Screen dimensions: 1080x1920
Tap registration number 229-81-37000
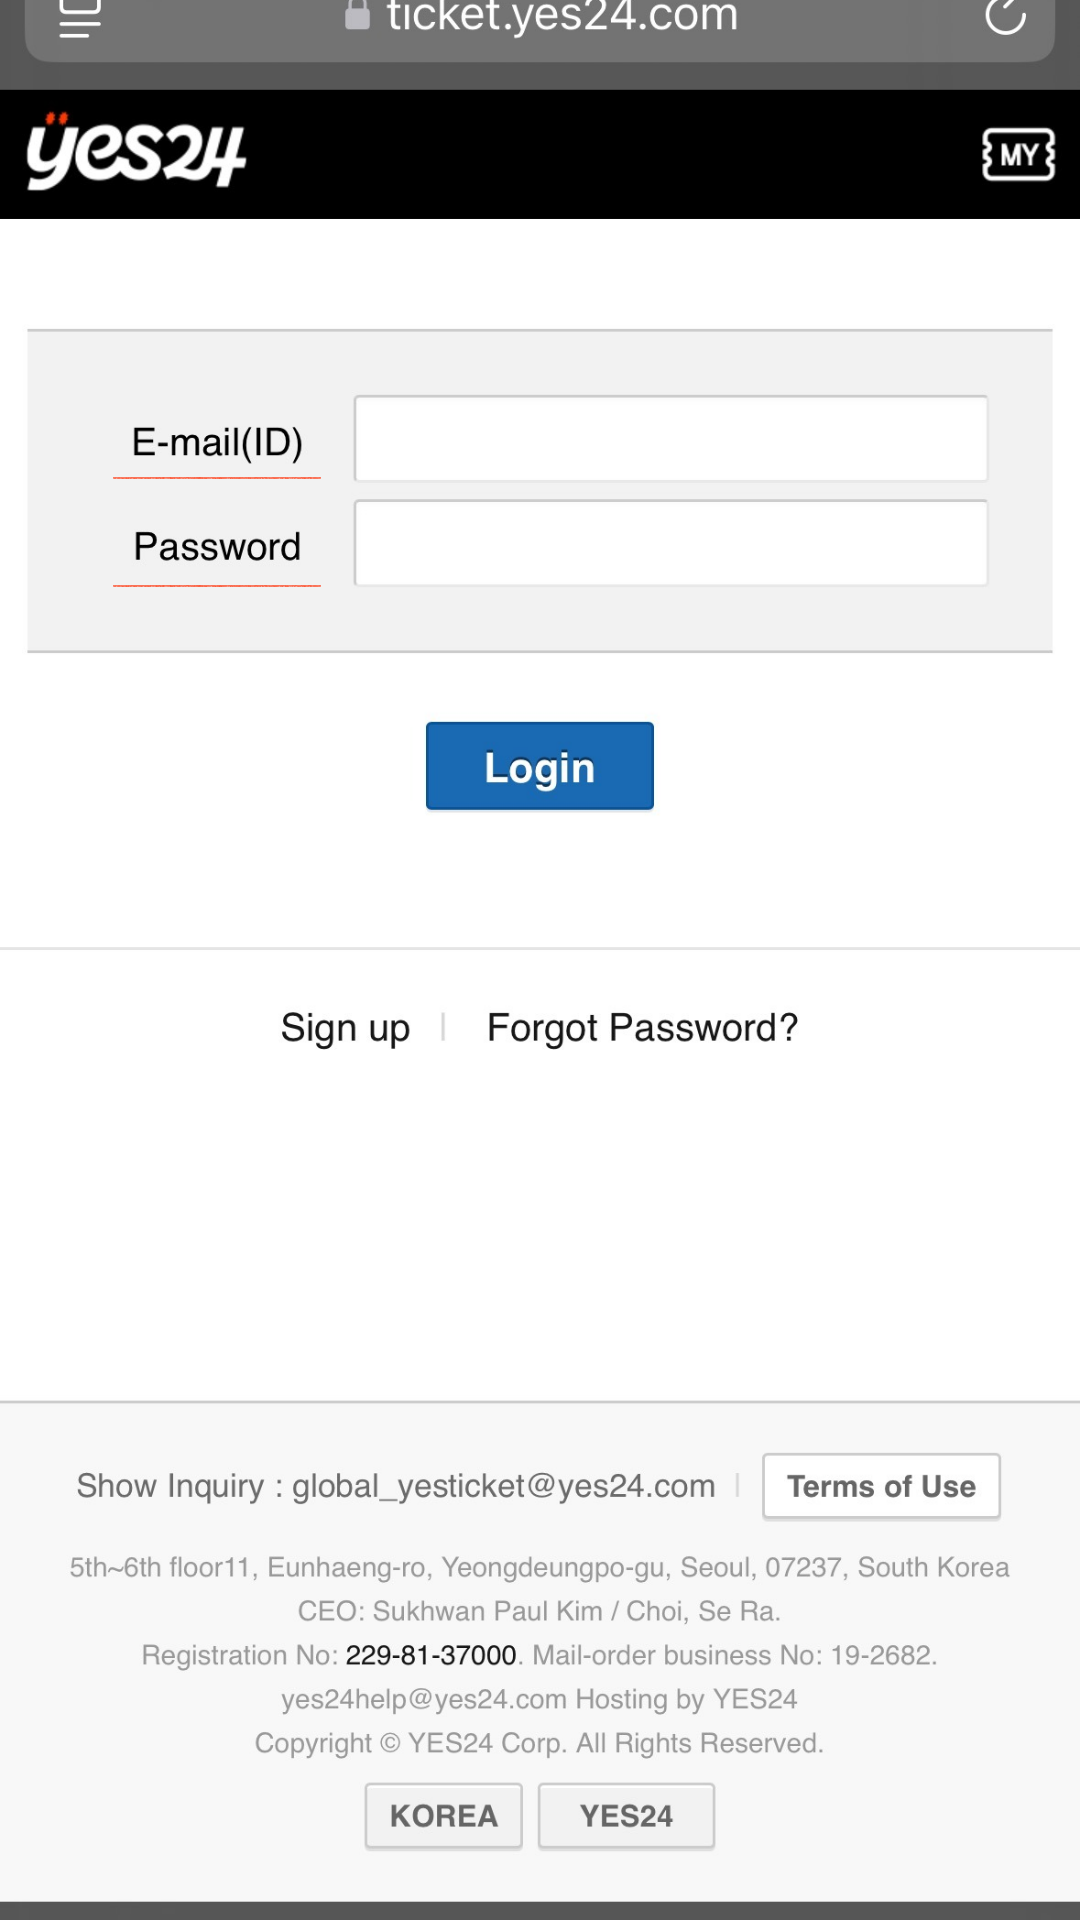(431, 1655)
